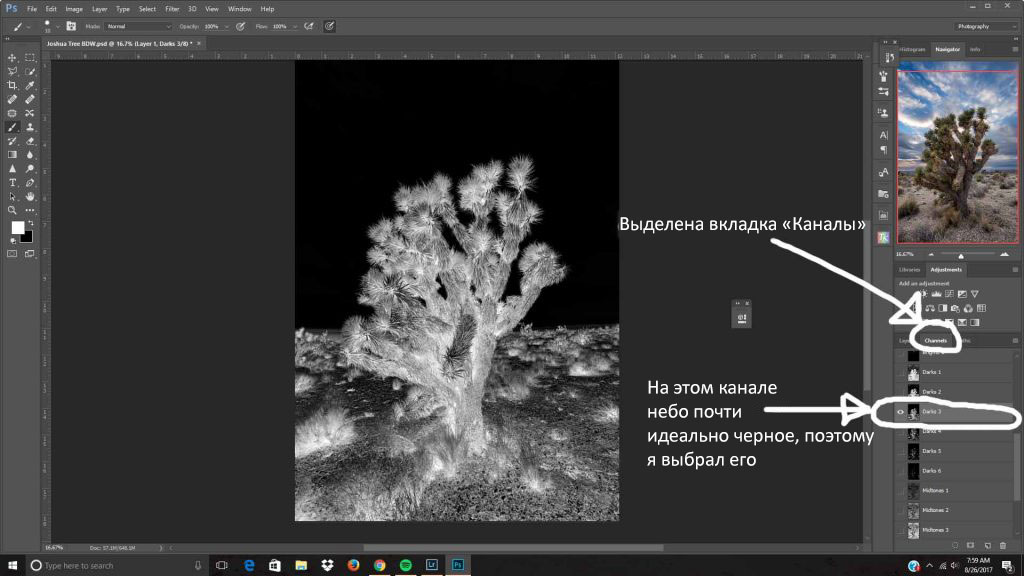Open the brush Mode dropdown
This screenshot has width=1024, height=576.
click(x=138, y=26)
